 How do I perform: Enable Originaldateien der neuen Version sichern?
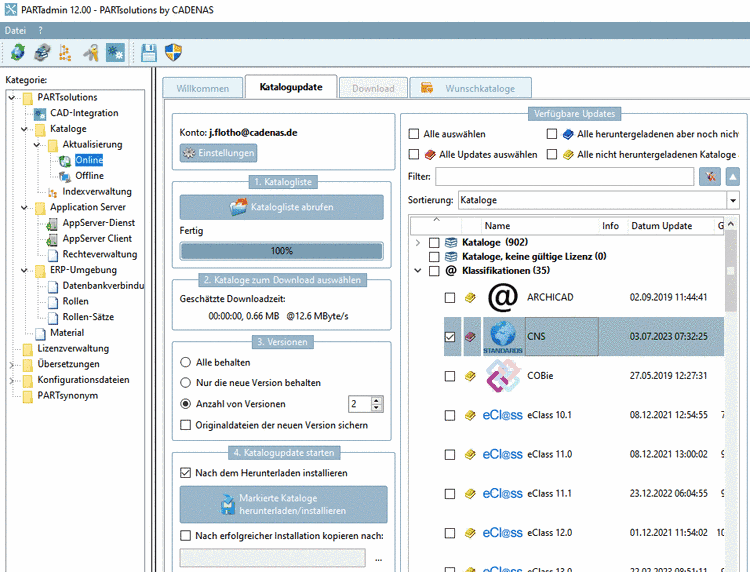point(185,425)
